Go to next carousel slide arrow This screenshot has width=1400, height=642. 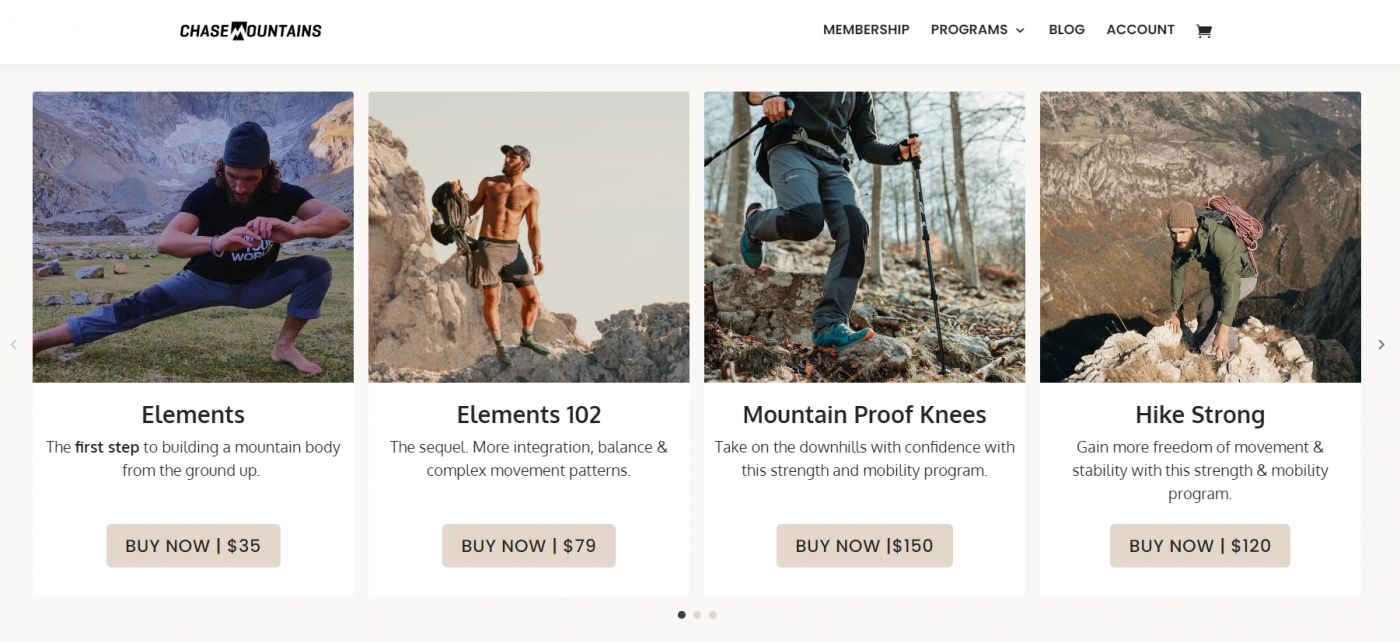pos(1381,344)
